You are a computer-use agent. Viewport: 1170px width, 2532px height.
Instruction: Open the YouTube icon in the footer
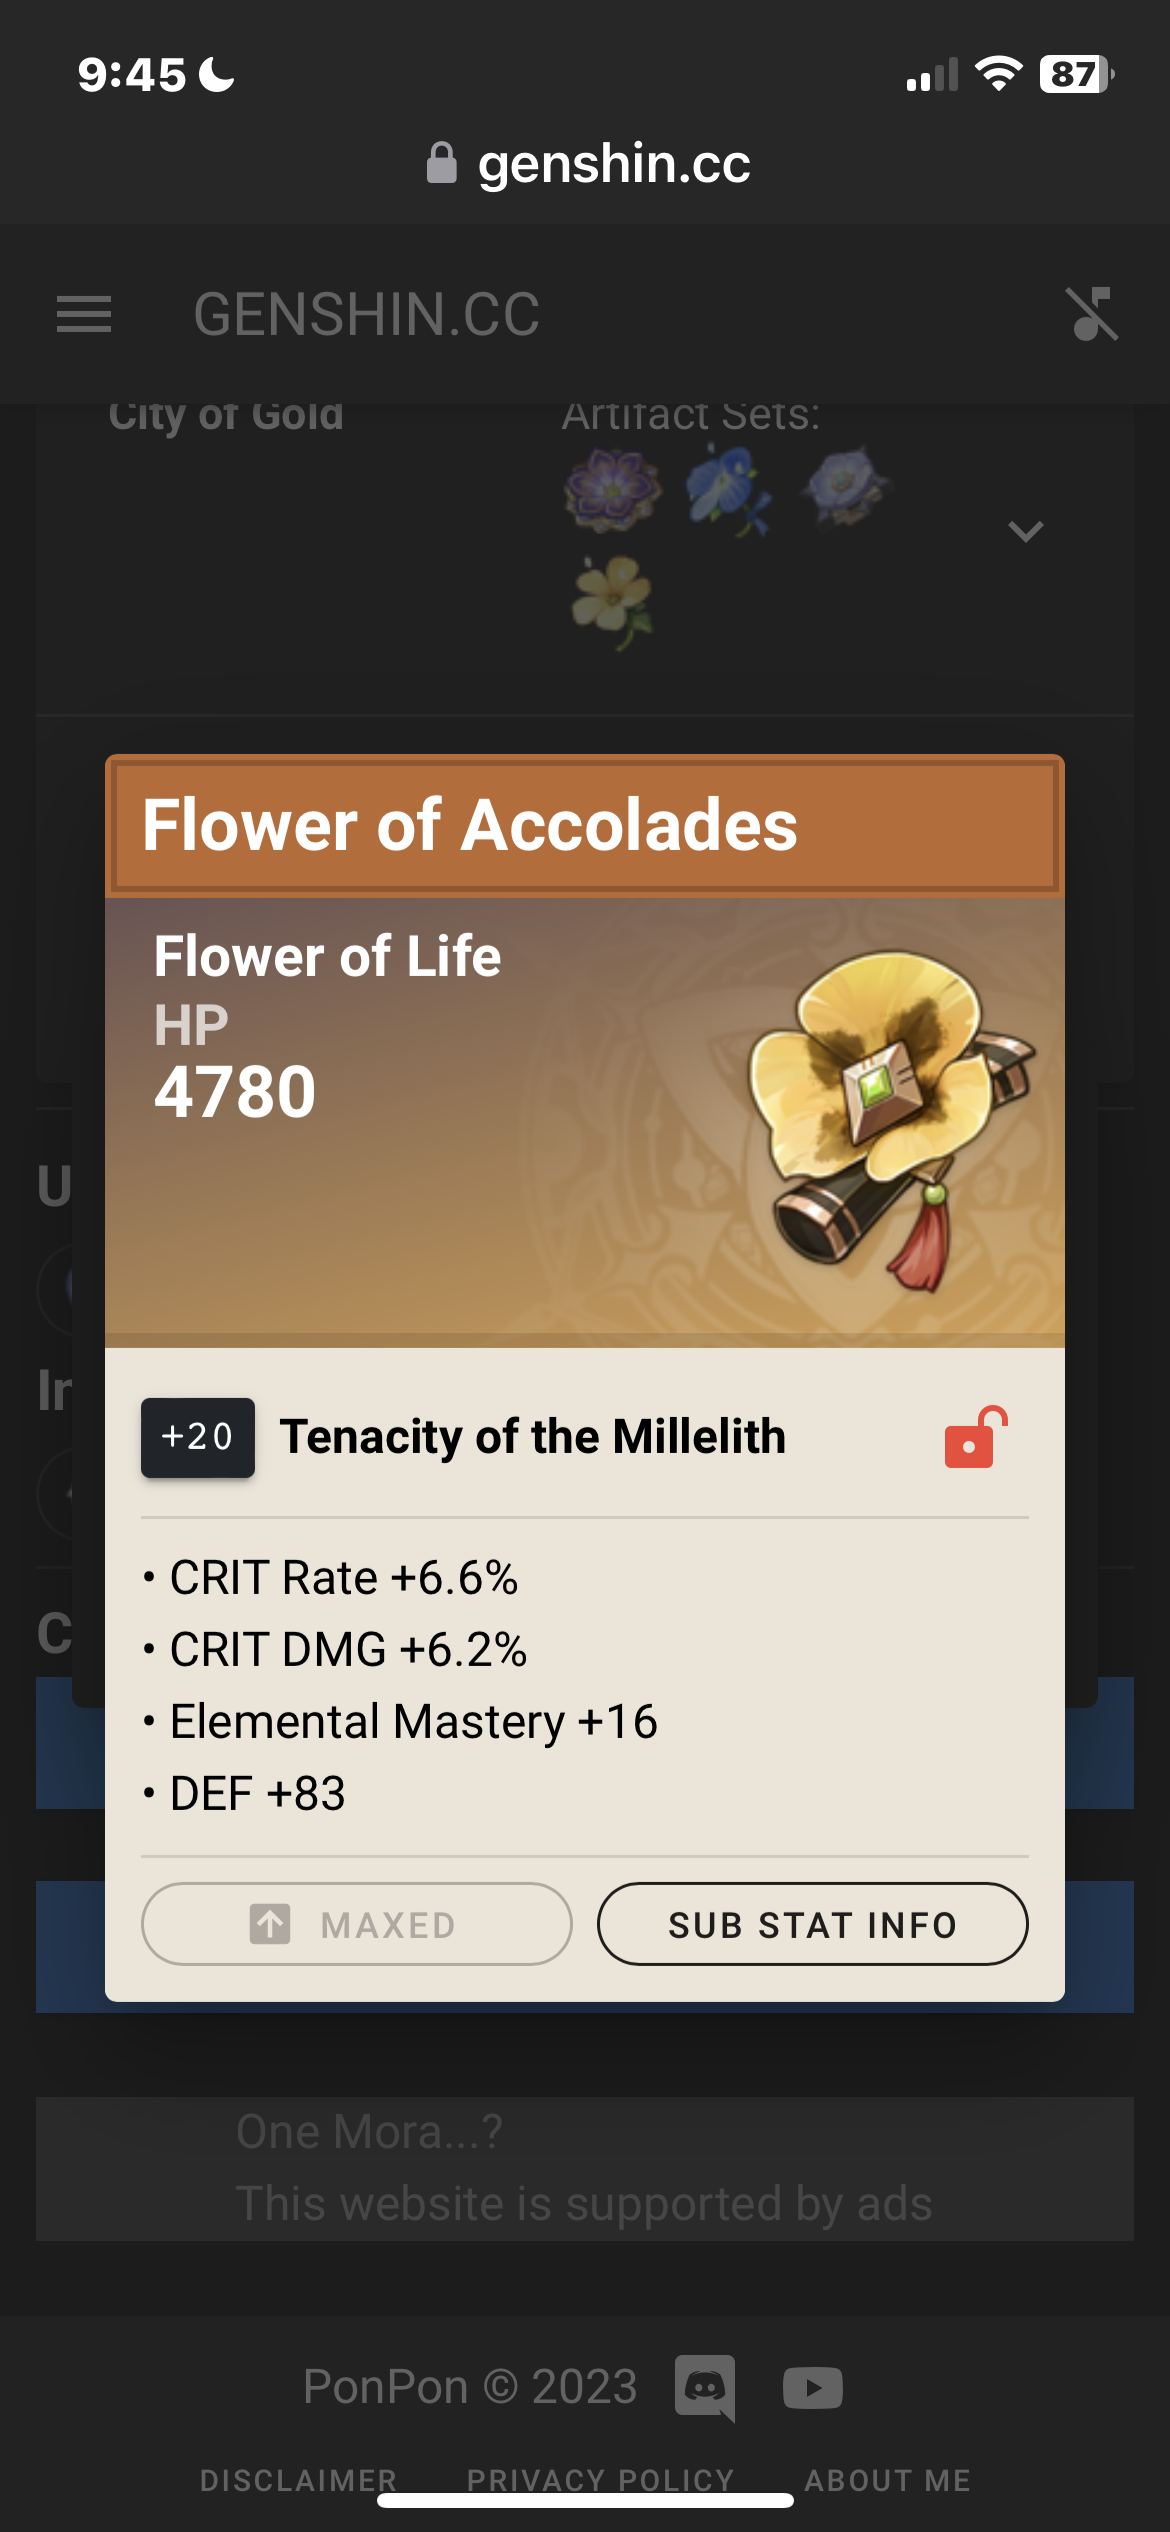click(812, 2387)
